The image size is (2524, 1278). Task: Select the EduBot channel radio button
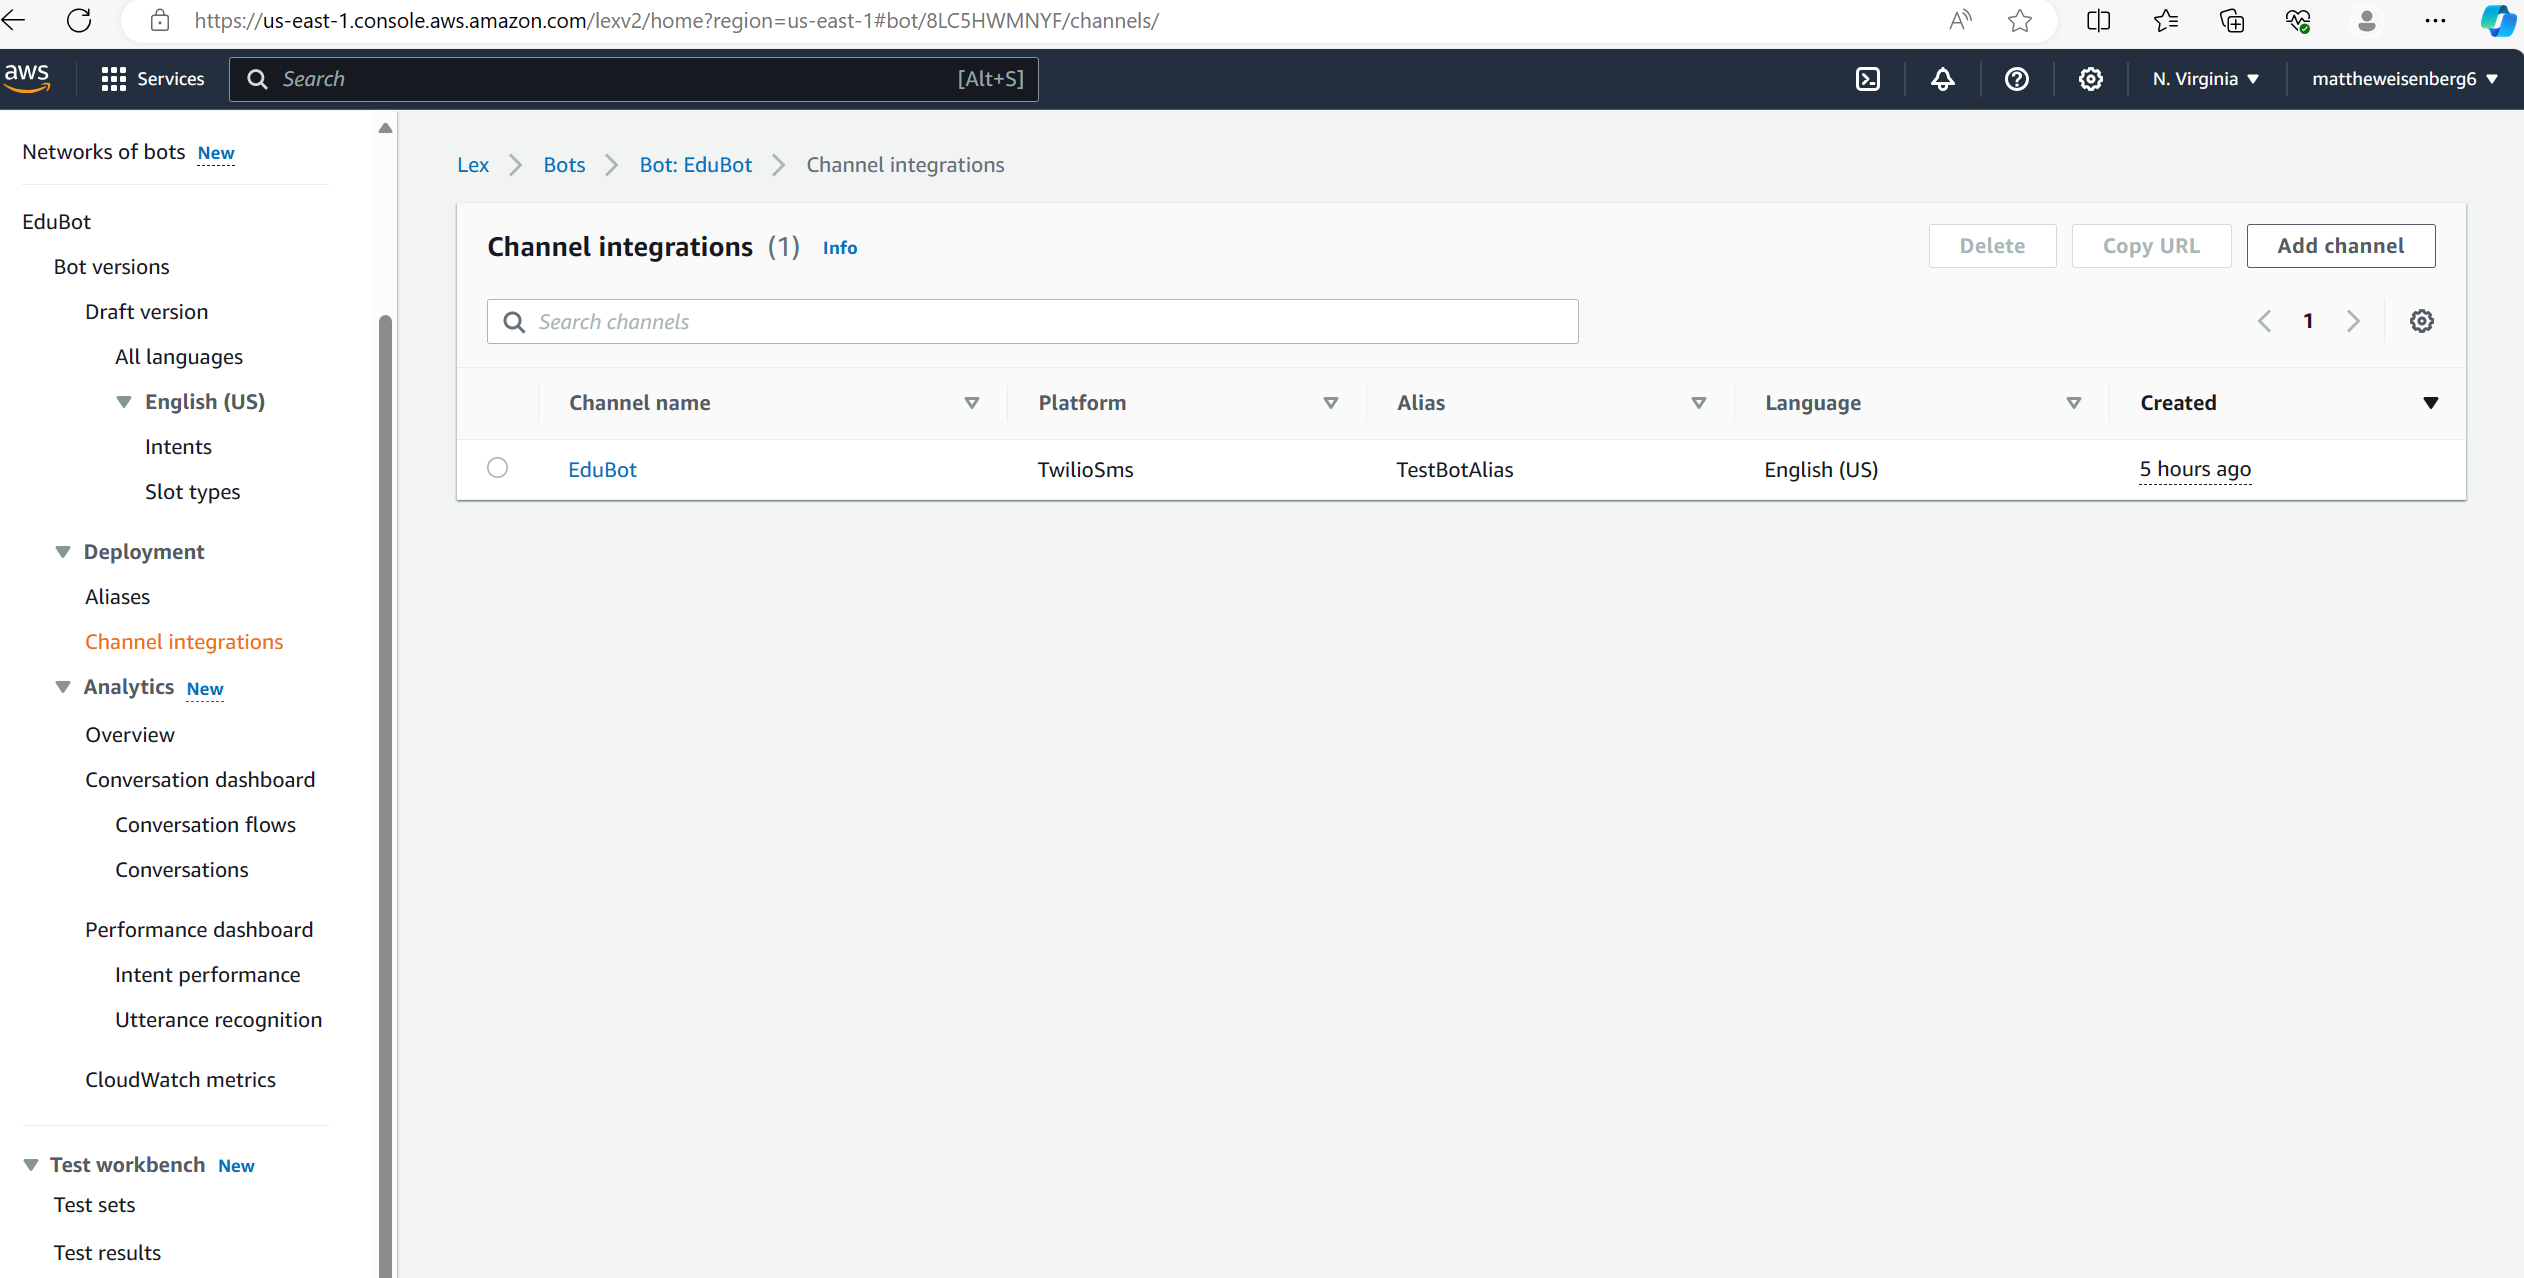pos(497,468)
